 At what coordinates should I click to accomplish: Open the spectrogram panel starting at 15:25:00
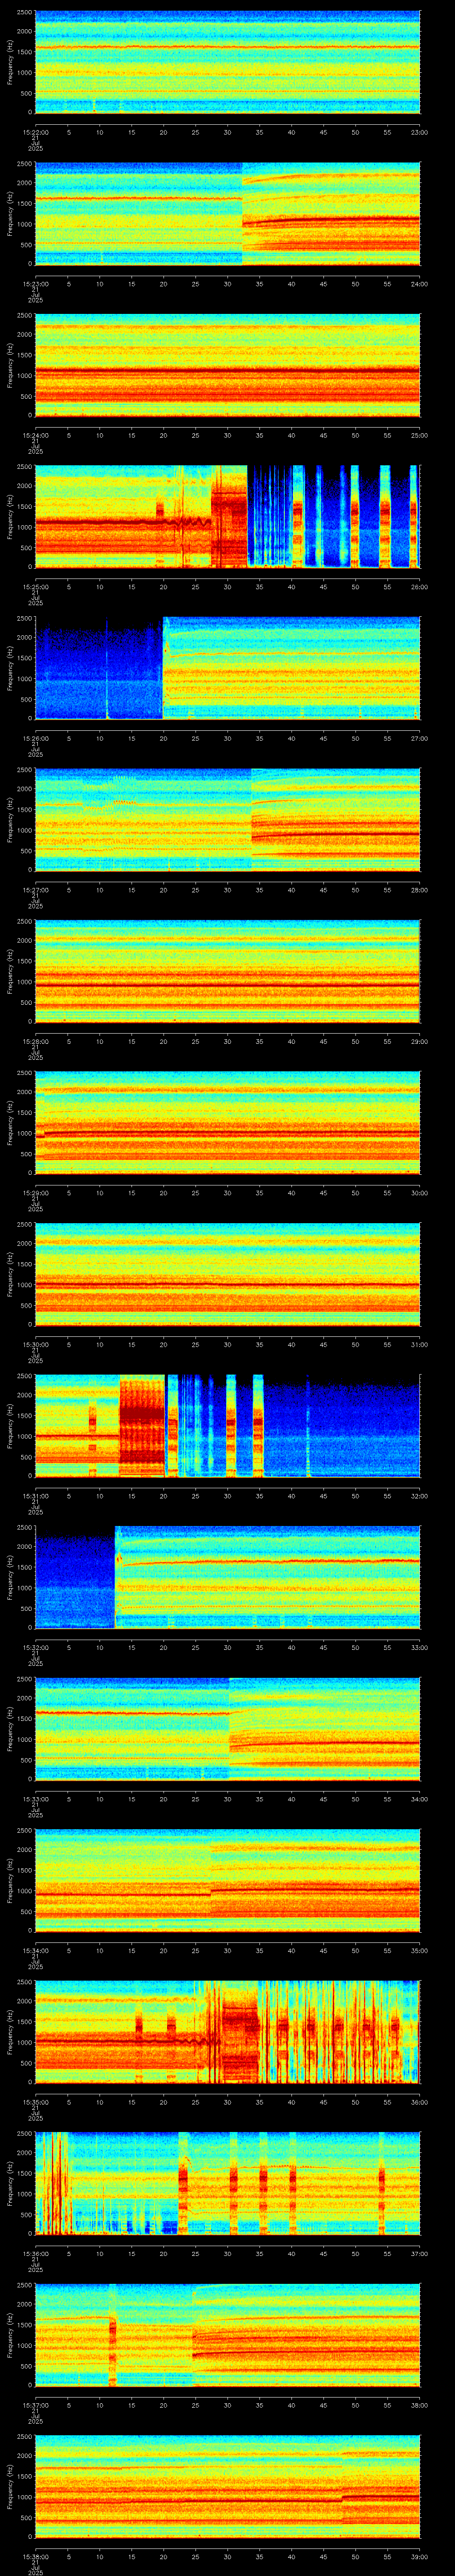point(227,517)
